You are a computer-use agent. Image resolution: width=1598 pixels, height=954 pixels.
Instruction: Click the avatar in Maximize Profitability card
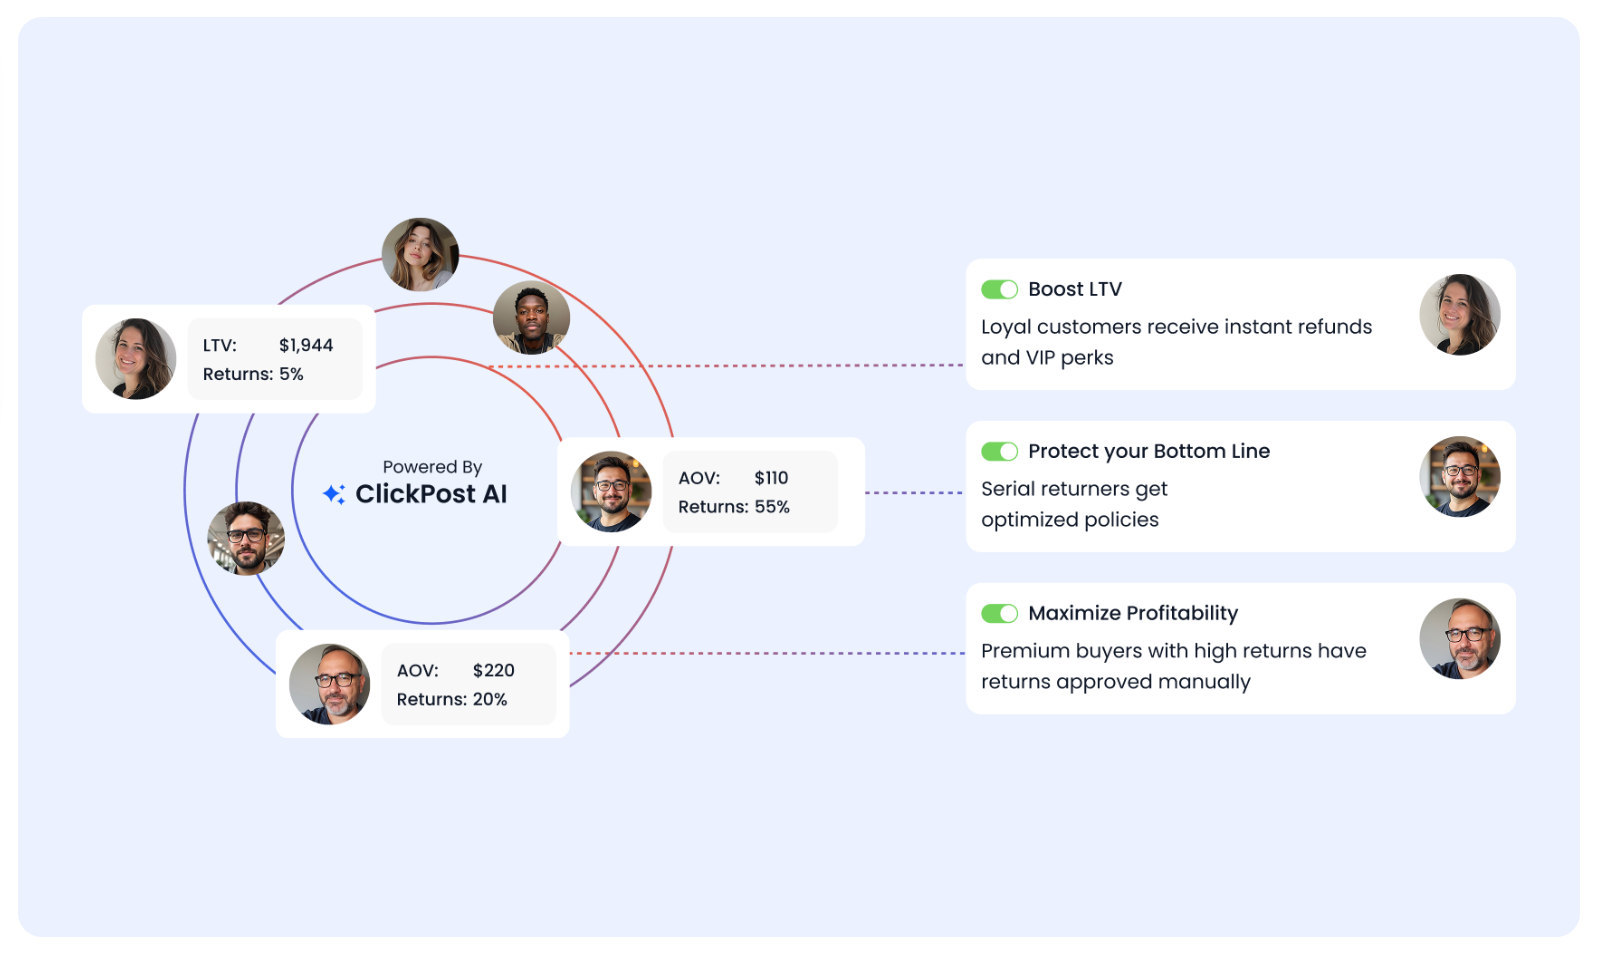point(1459,639)
